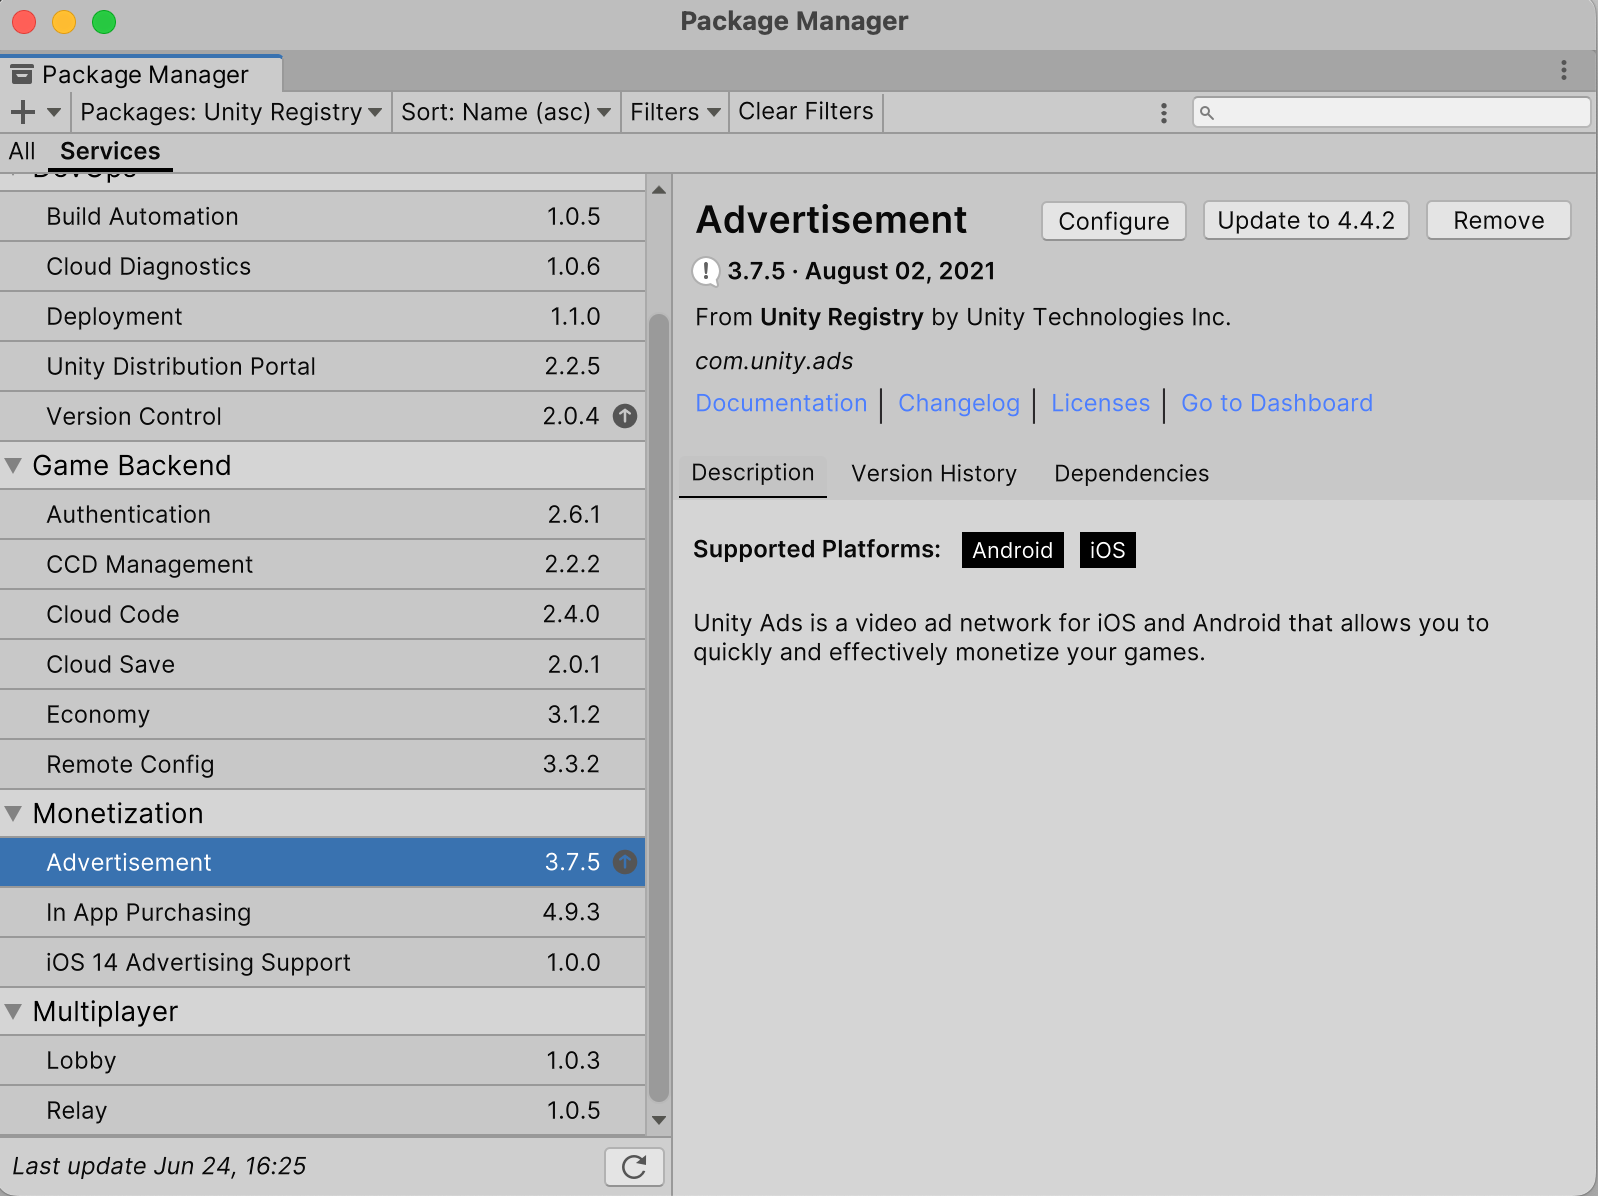Open the Sort: Name (asc) dropdown
1598x1196 pixels.
click(505, 112)
